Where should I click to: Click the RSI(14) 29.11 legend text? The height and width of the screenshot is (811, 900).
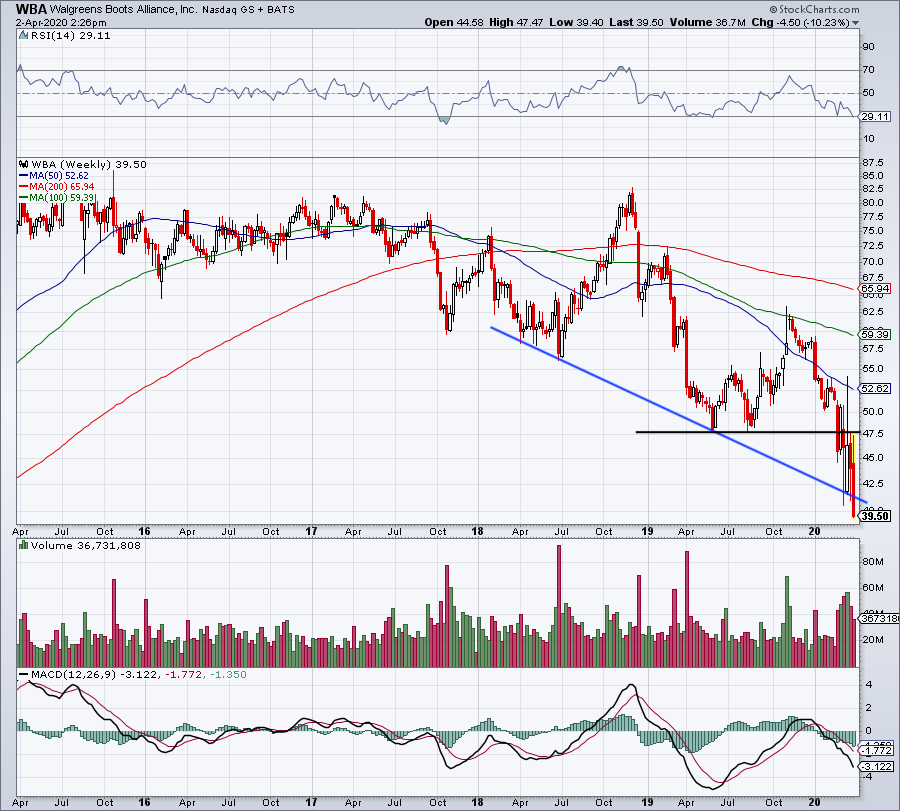[71, 35]
